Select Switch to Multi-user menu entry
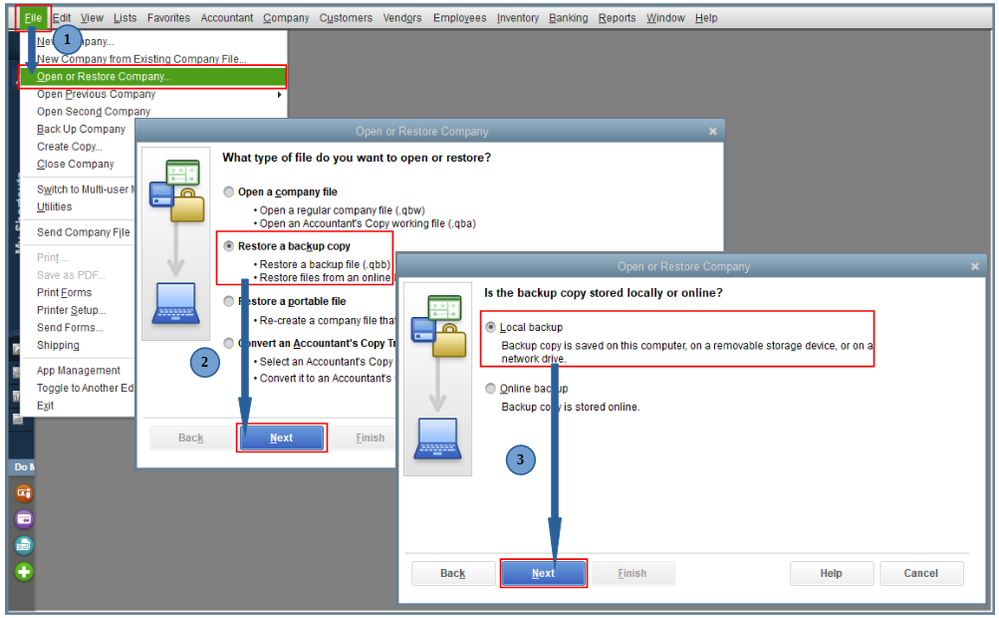 tap(85, 189)
